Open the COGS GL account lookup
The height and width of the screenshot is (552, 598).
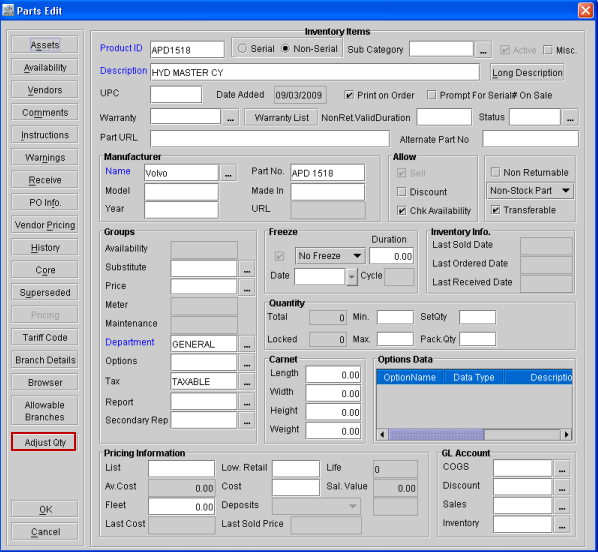(562, 468)
